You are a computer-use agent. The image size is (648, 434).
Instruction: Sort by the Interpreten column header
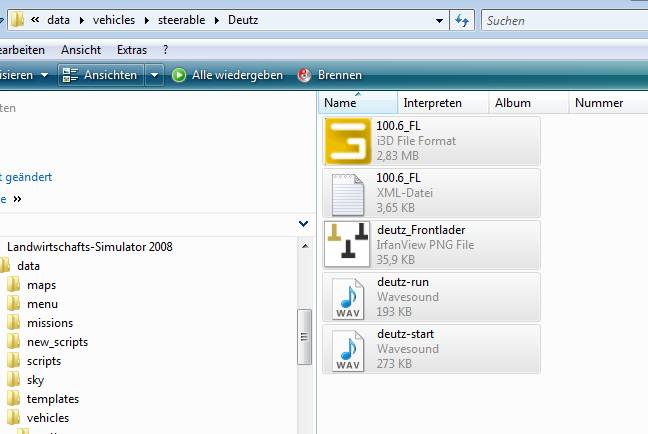tap(443, 103)
